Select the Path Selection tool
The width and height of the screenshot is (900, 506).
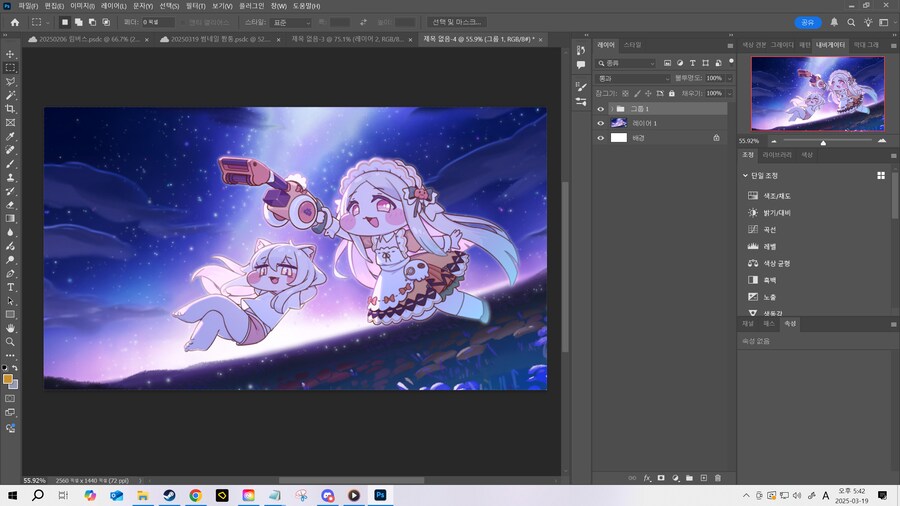(x=10, y=301)
